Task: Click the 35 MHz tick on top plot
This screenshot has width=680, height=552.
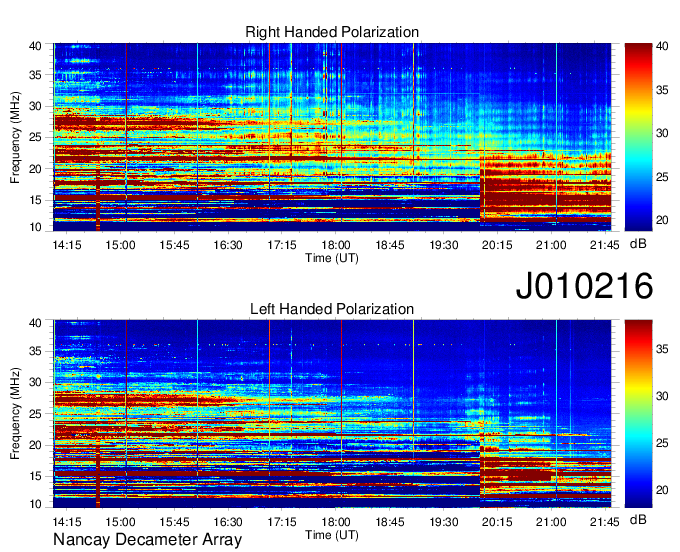Action: 35,75
